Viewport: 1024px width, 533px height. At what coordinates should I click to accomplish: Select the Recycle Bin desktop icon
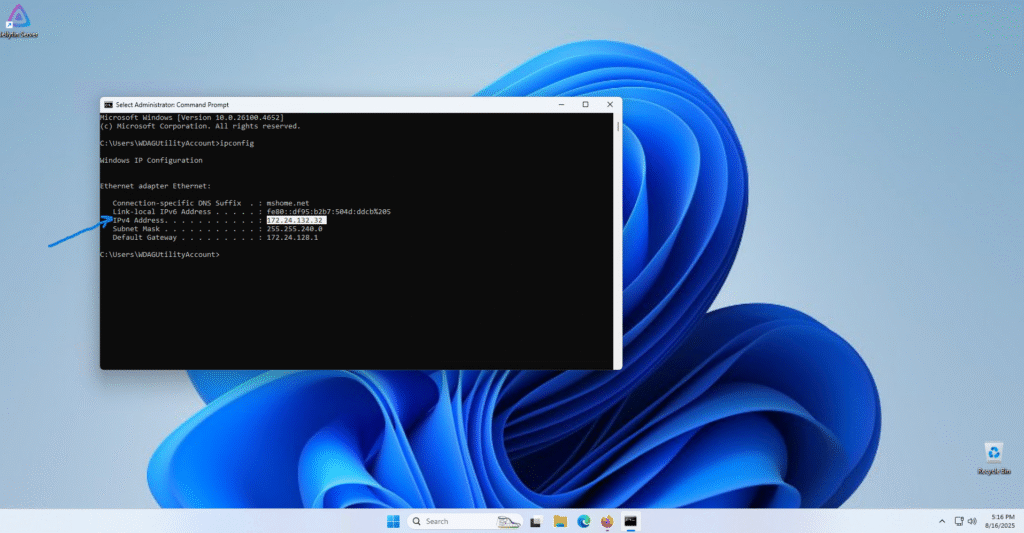point(993,458)
